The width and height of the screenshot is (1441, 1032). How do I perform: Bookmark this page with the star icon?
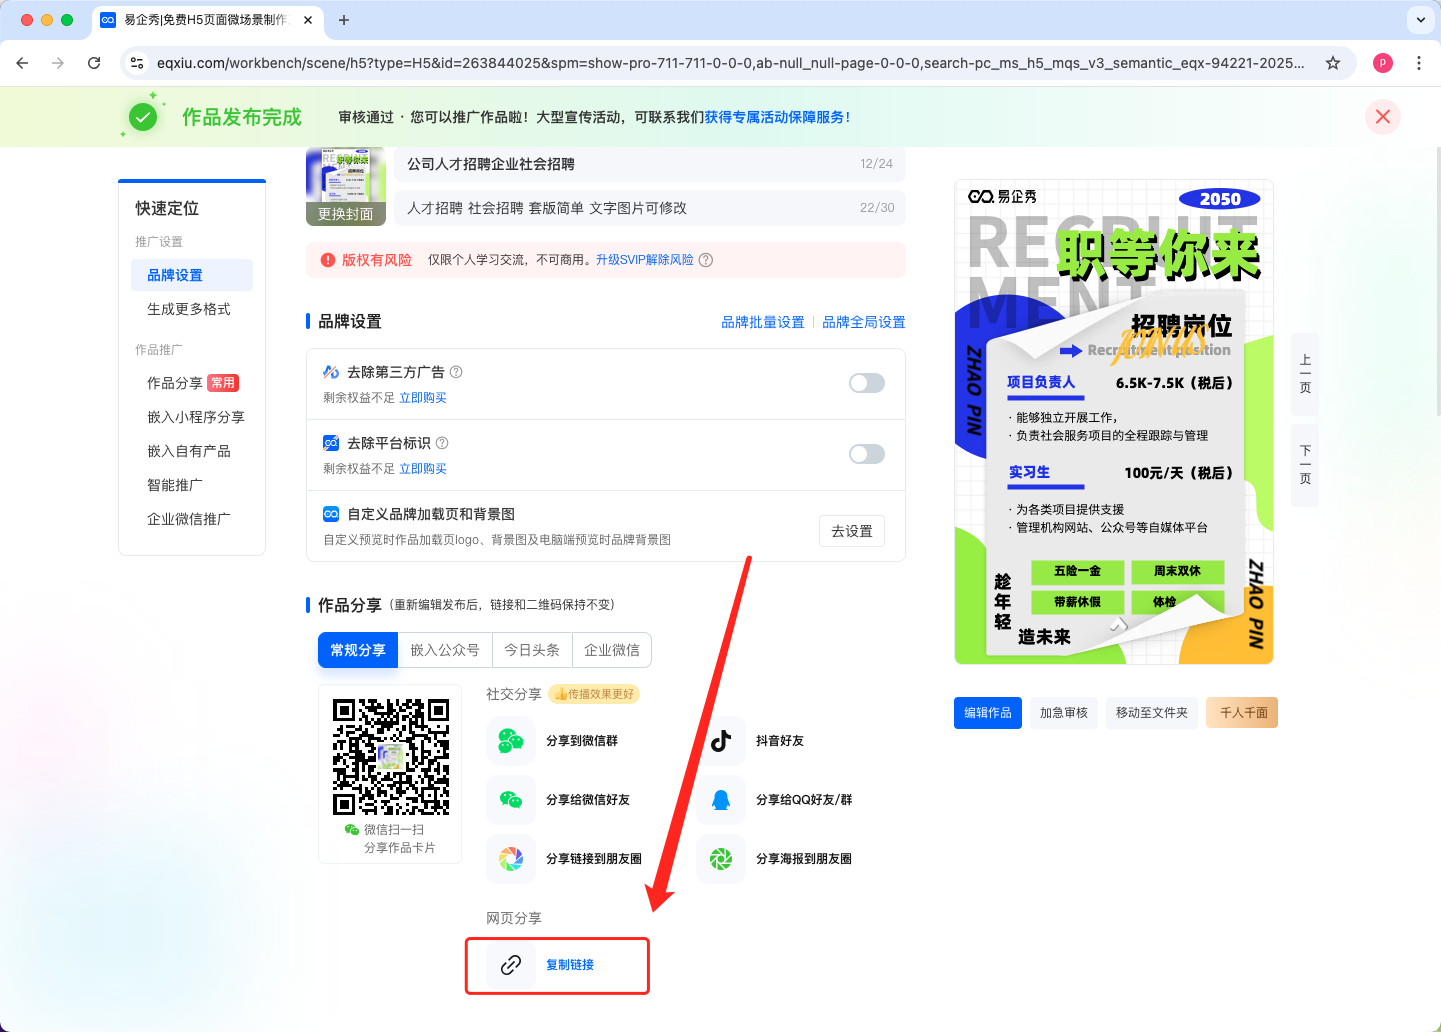point(1332,63)
